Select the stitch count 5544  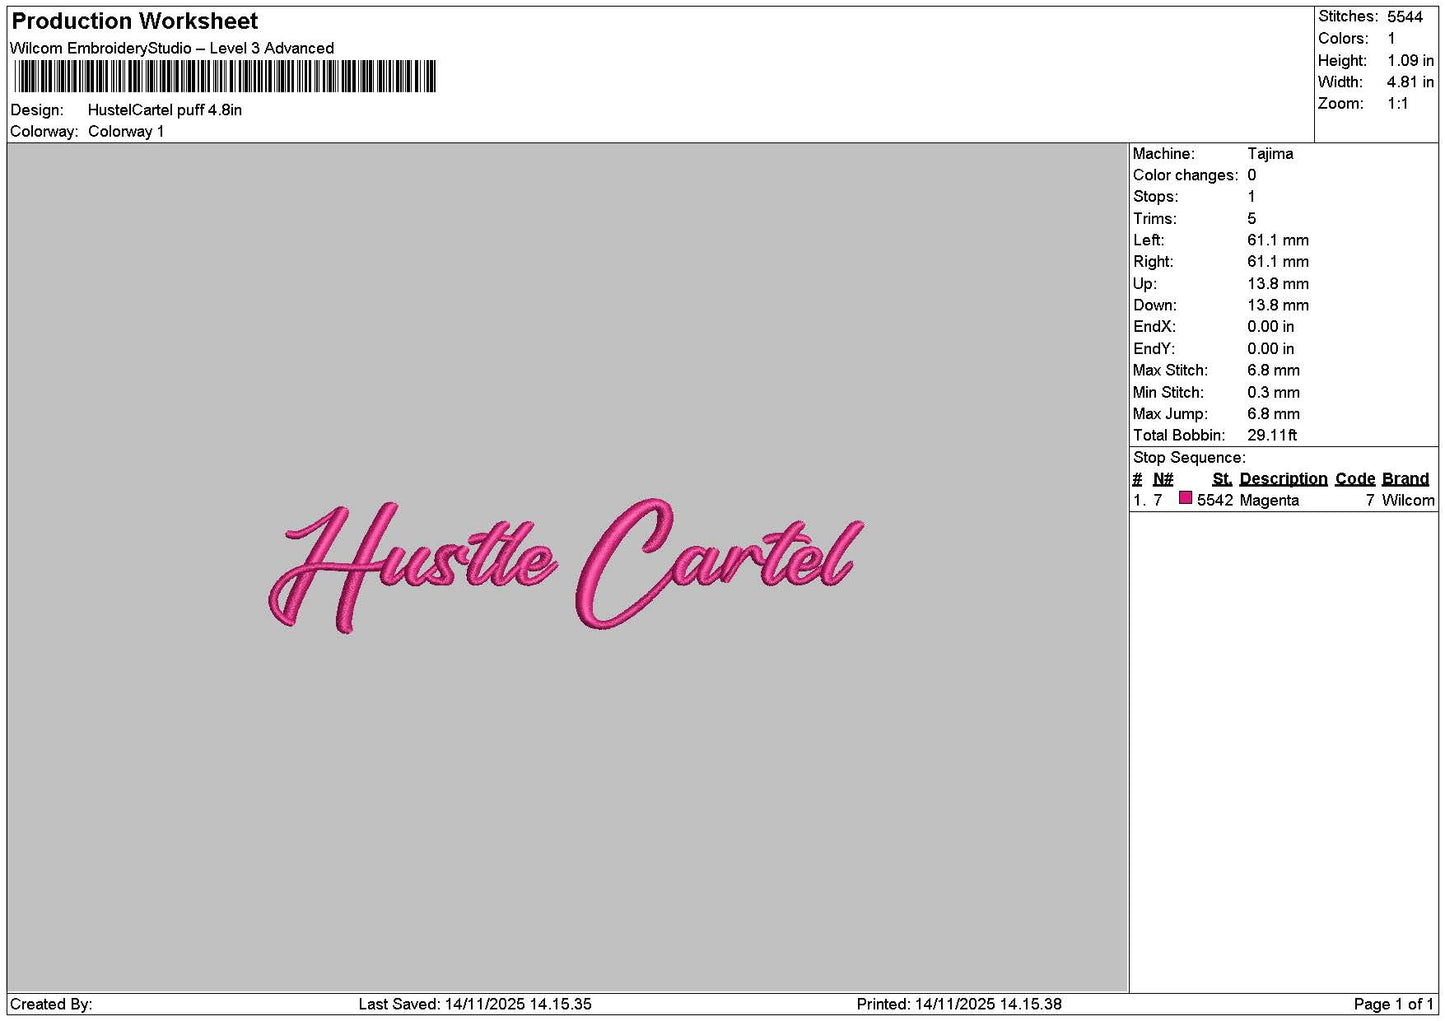click(1404, 17)
